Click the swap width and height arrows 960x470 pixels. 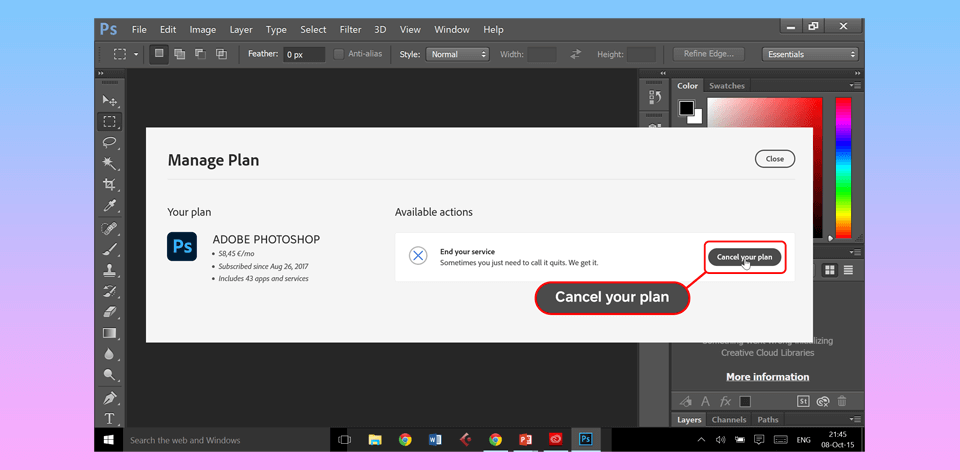point(576,54)
